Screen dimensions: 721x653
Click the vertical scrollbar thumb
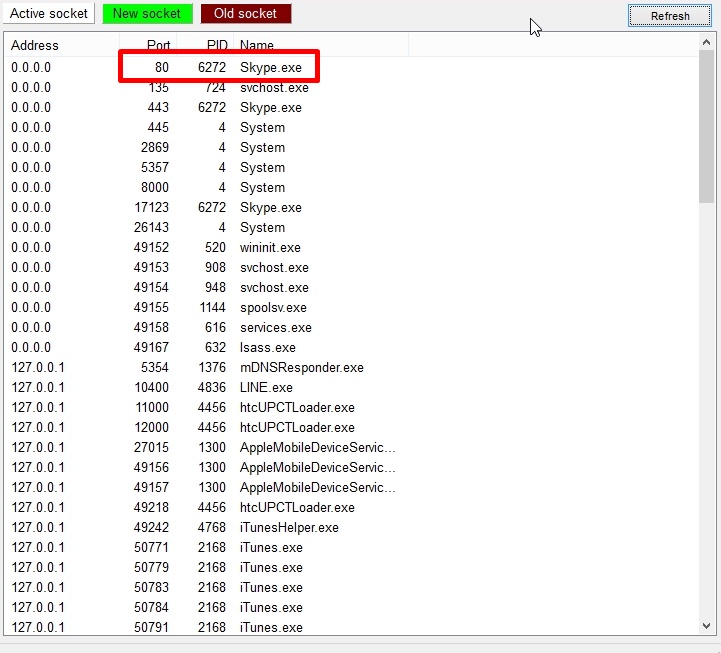(x=706, y=126)
